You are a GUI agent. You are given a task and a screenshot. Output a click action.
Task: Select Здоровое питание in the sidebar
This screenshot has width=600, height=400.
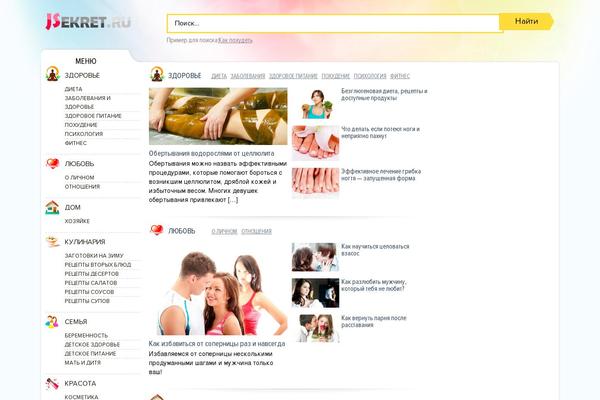(93, 116)
